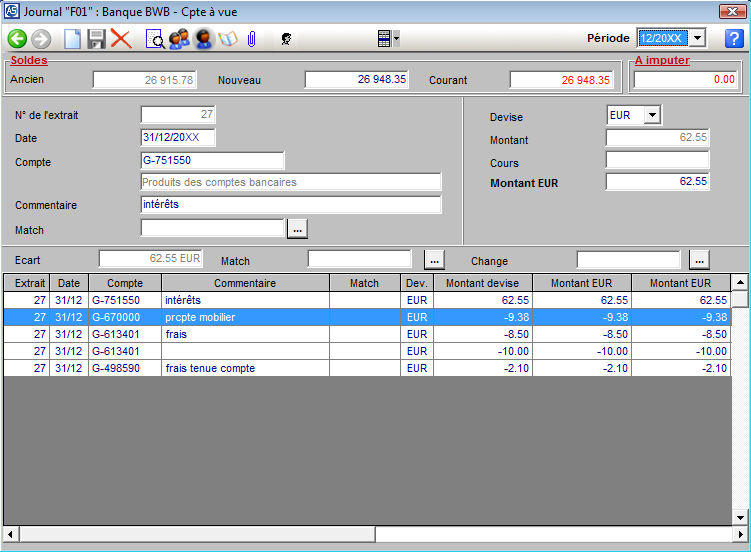Expand the calculator grid toolbar dropdown arrow
This screenshot has width=751, height=552.
[x=397, y=39]
